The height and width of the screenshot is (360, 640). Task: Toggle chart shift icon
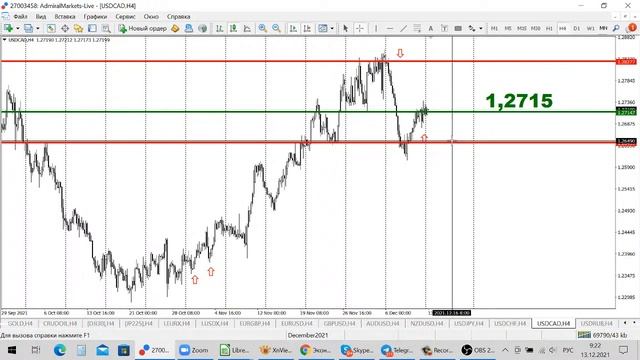point(307,28)
